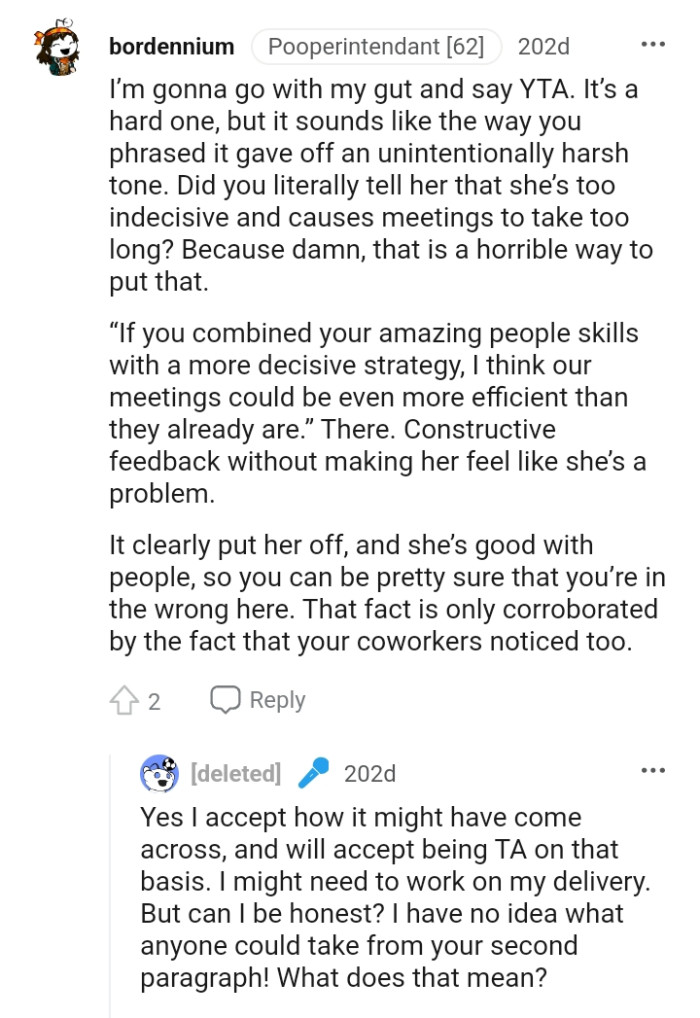Click the outlined arrow icon left of the vote count
Viewport: 700px width, 1018px height.
pos(123,700)
